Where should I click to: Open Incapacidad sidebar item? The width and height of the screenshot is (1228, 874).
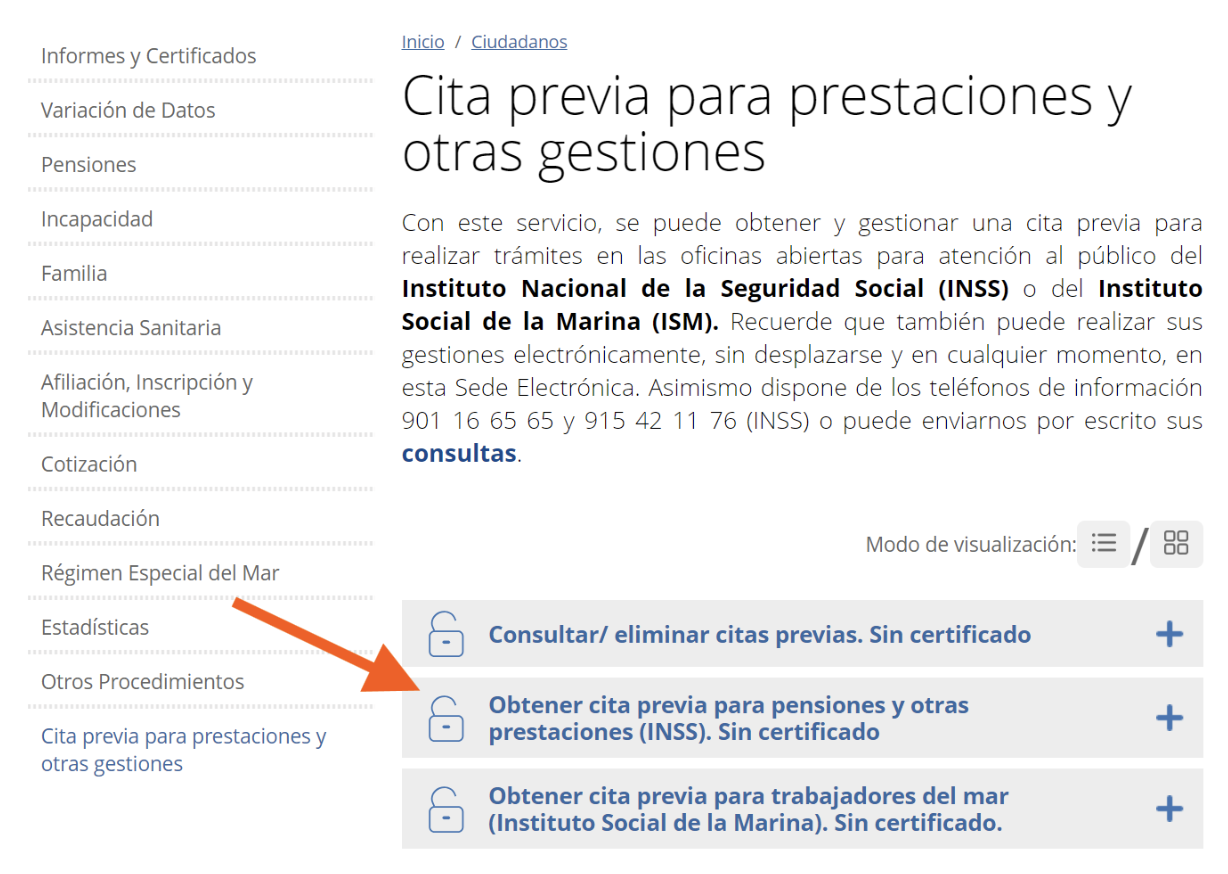click(97, 219)
